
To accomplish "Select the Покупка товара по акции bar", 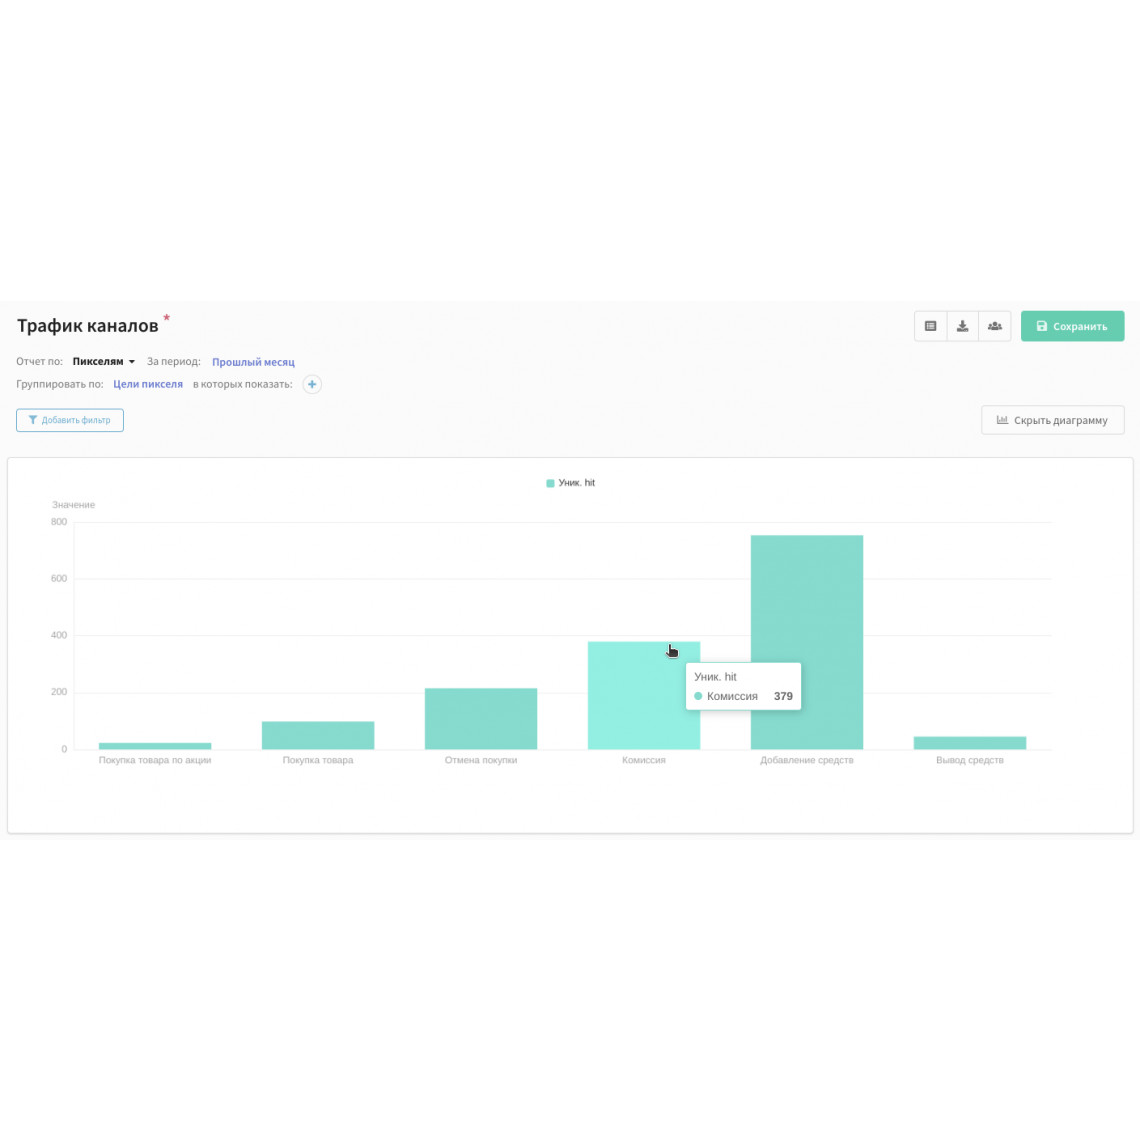I will (x=155, y=746).
